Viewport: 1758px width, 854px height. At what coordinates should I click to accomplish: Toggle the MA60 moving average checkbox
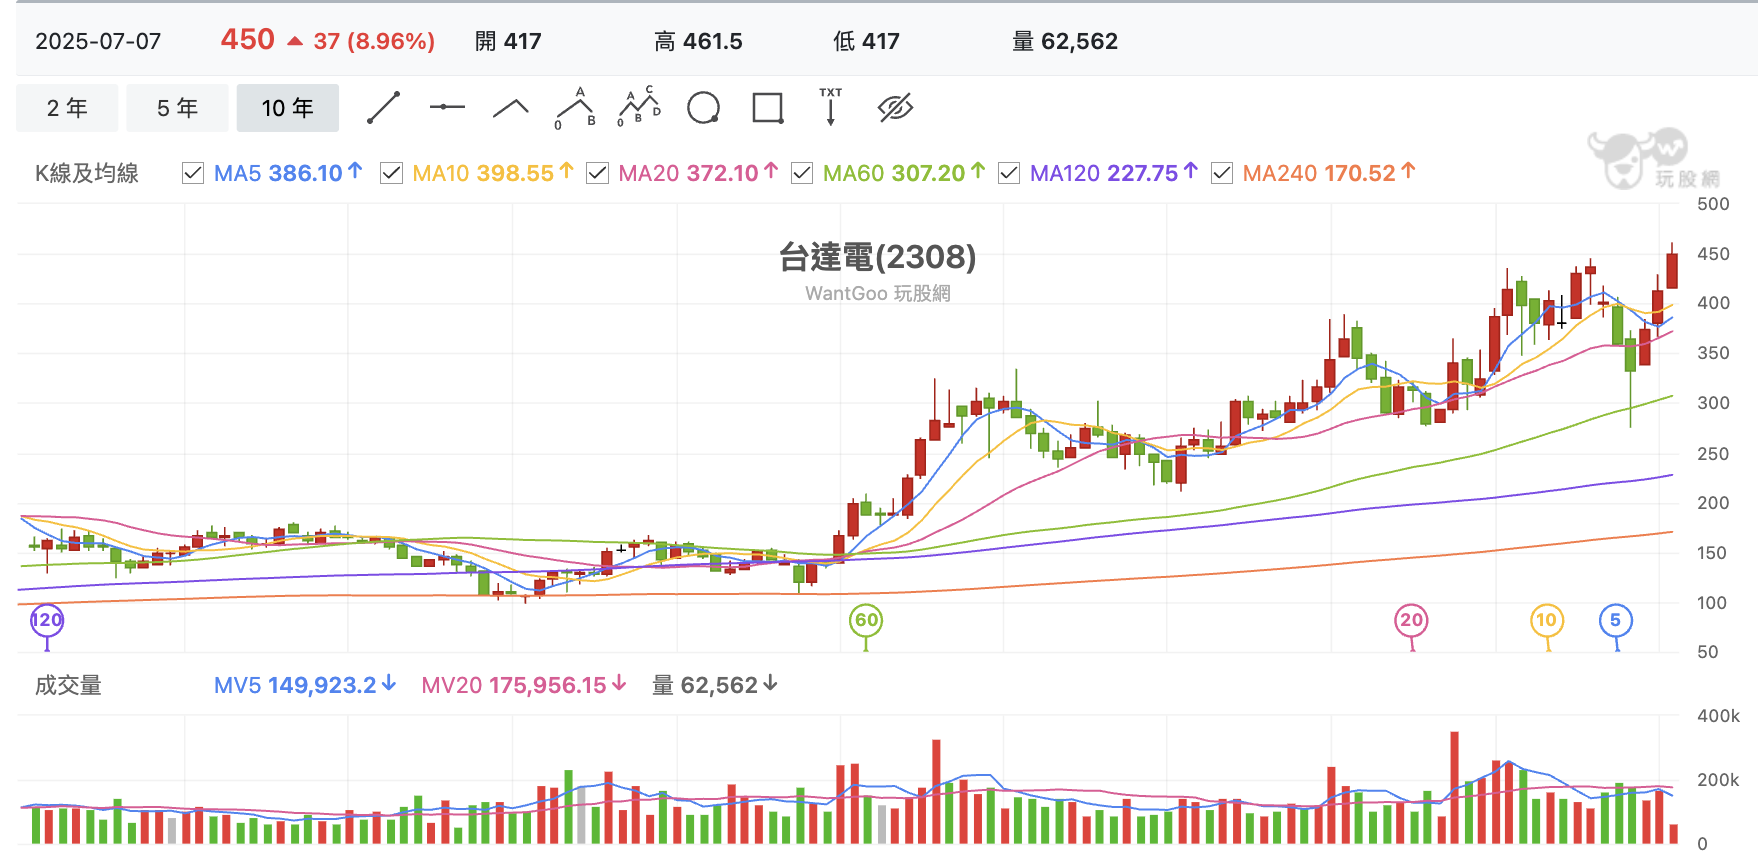(x=802, y=173)
